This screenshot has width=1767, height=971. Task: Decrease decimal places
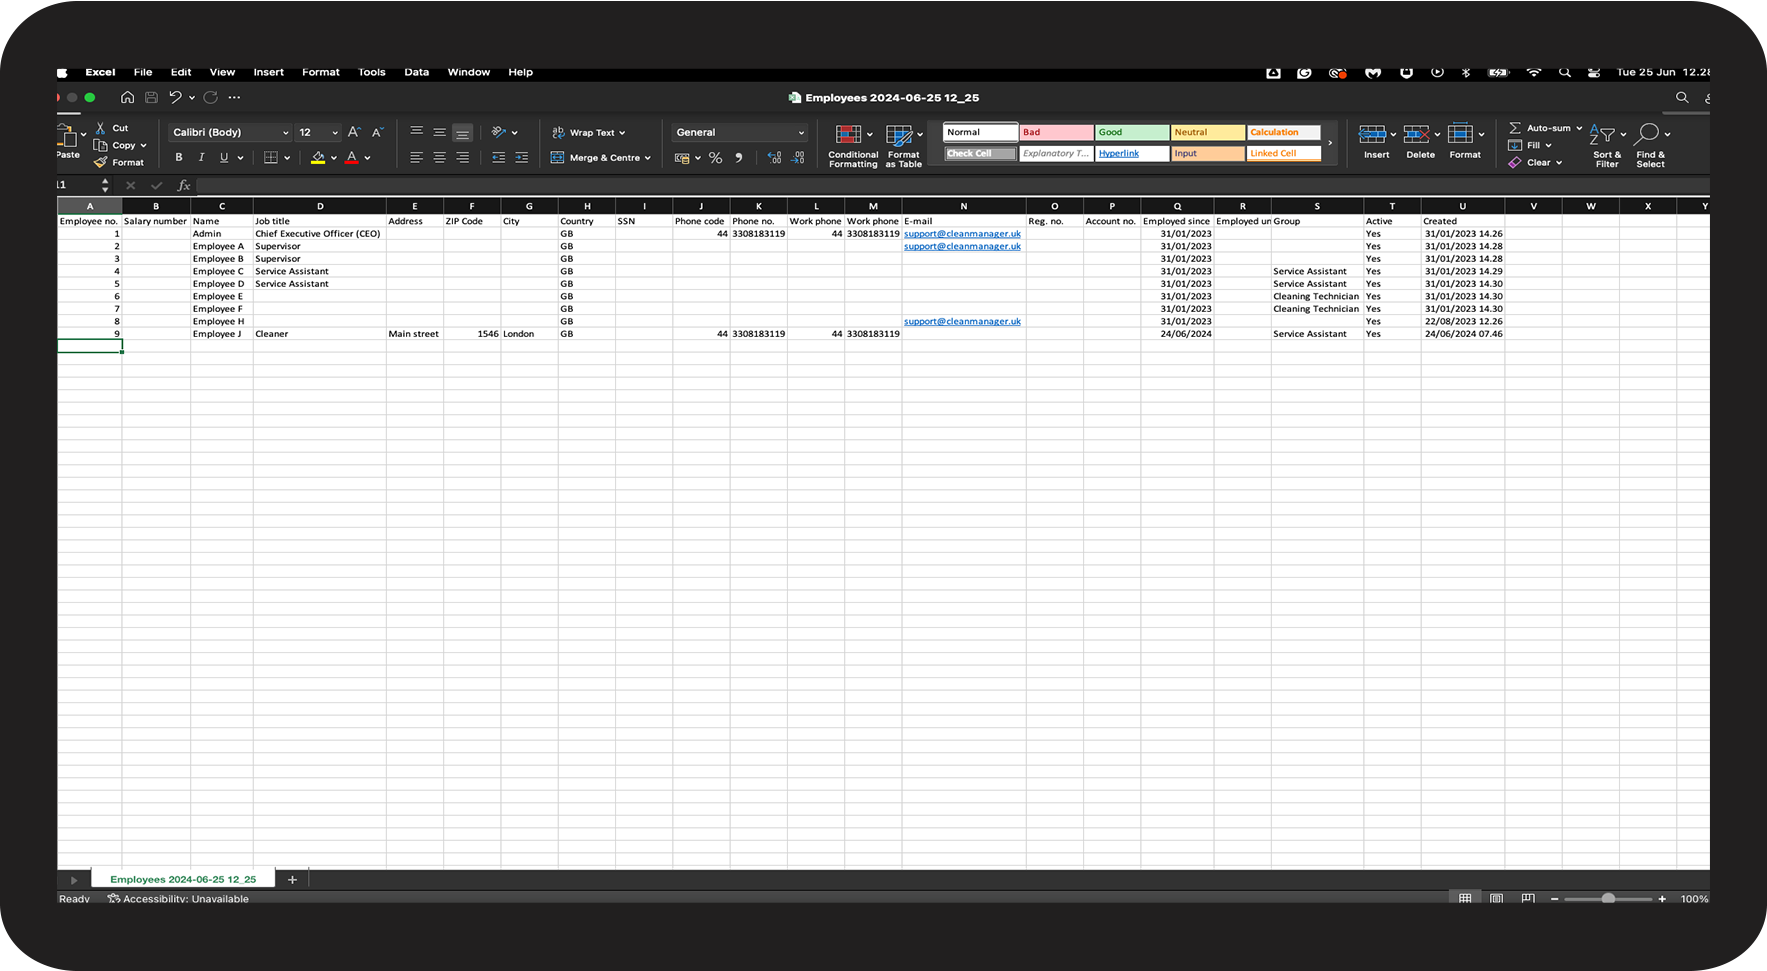[797, 158]
